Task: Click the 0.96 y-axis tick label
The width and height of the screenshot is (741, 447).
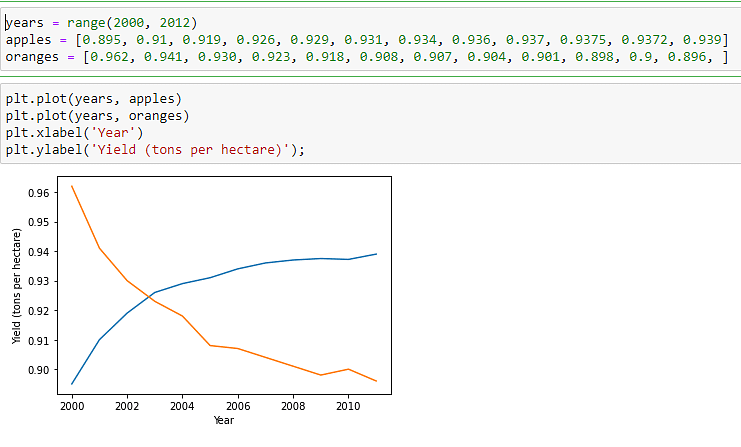Action: click(39, 193)
